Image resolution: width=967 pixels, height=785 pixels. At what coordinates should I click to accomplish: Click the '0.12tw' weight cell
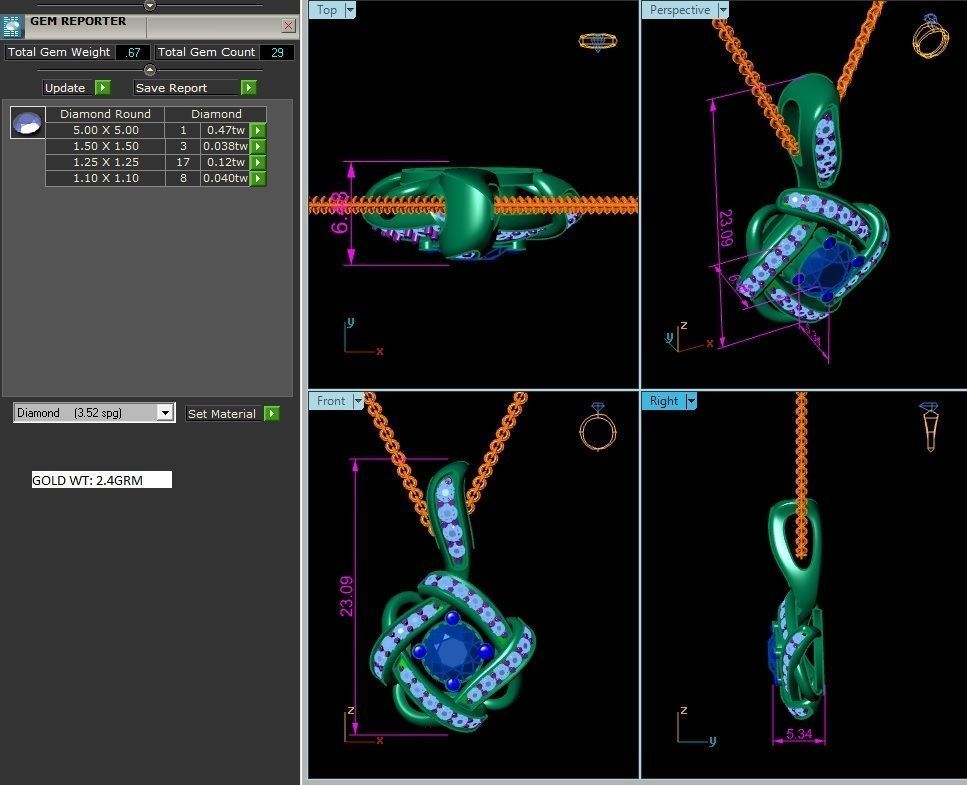coord(226,162)
